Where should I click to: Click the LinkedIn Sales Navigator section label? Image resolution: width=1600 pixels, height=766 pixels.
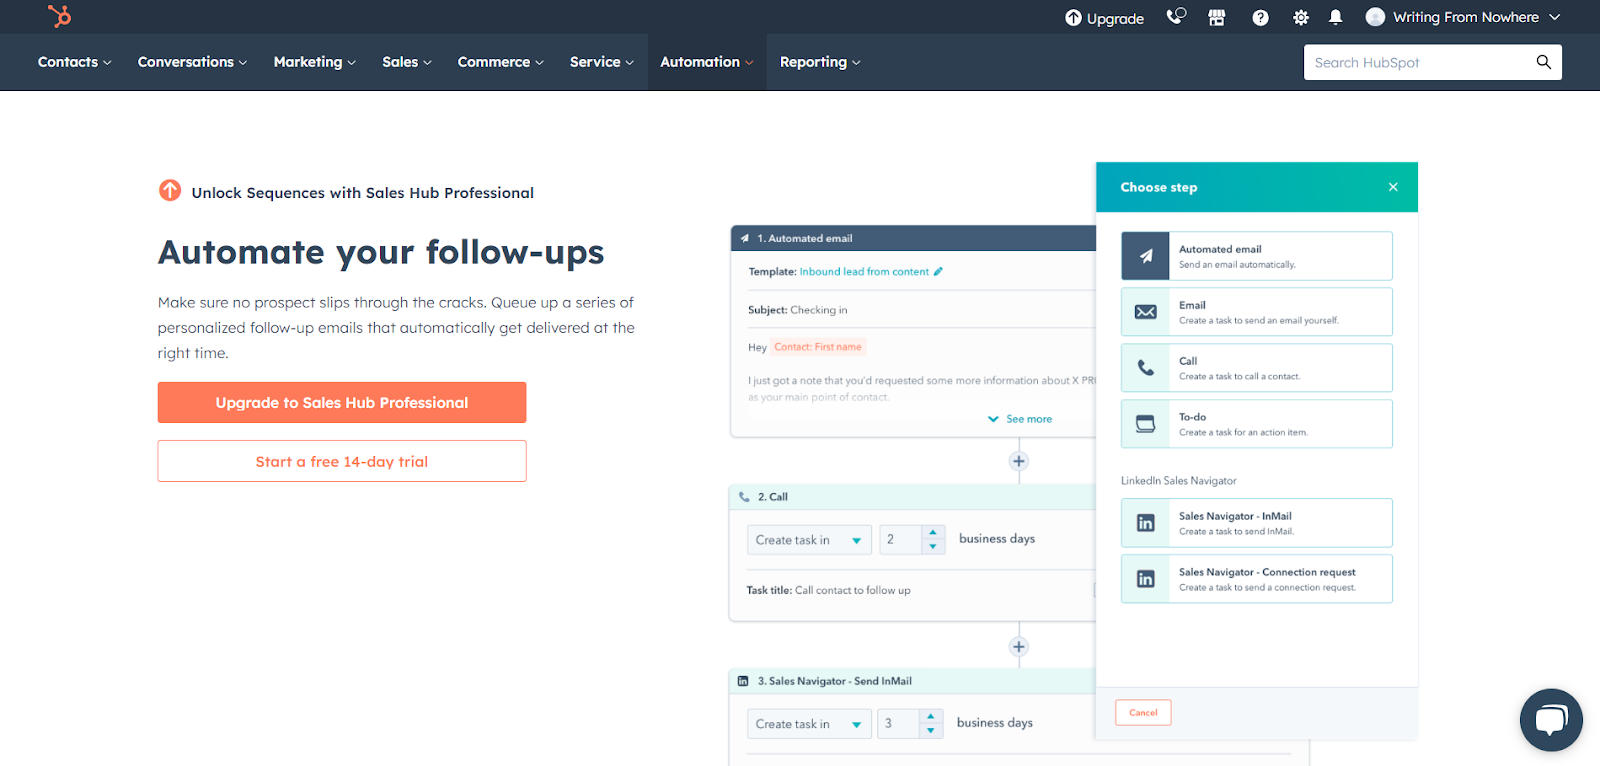pos(1178,481)
